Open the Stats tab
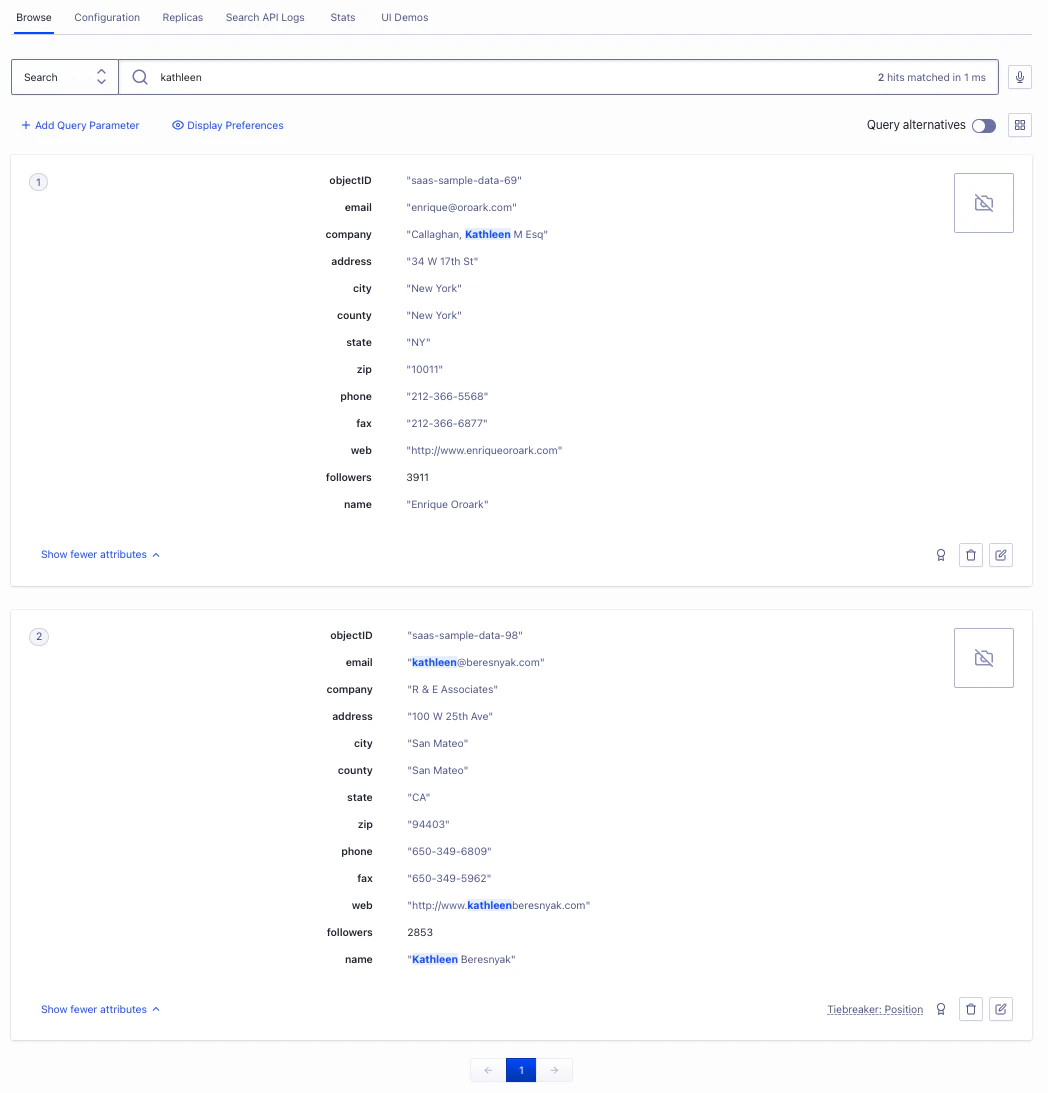 342,17
